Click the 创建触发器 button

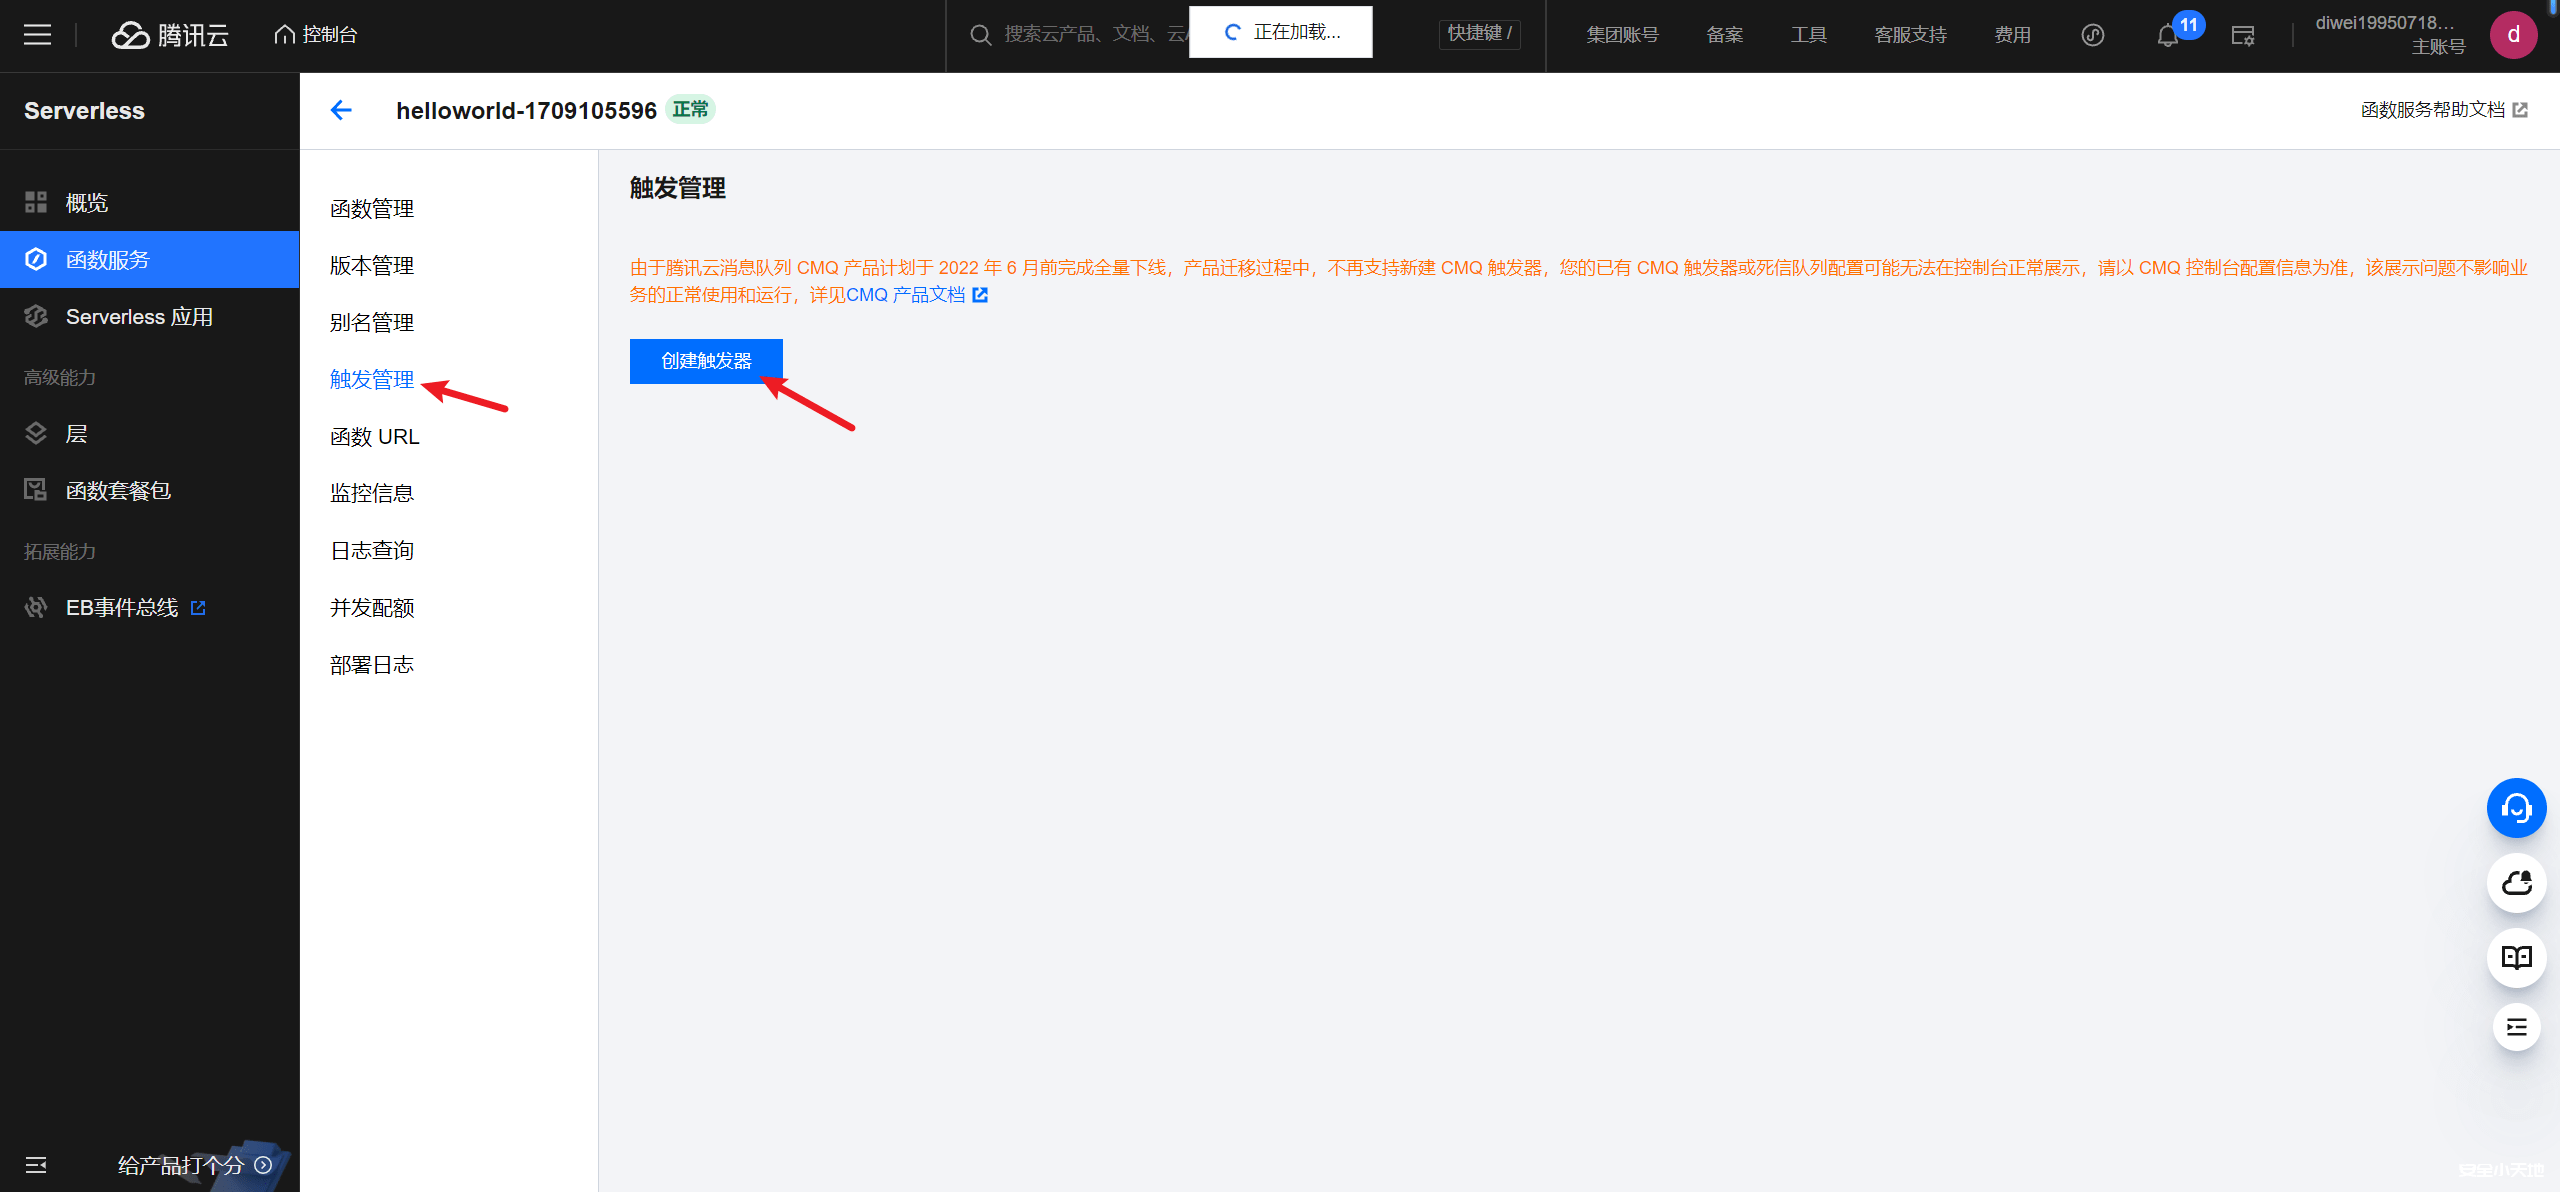tap(706, 361)
